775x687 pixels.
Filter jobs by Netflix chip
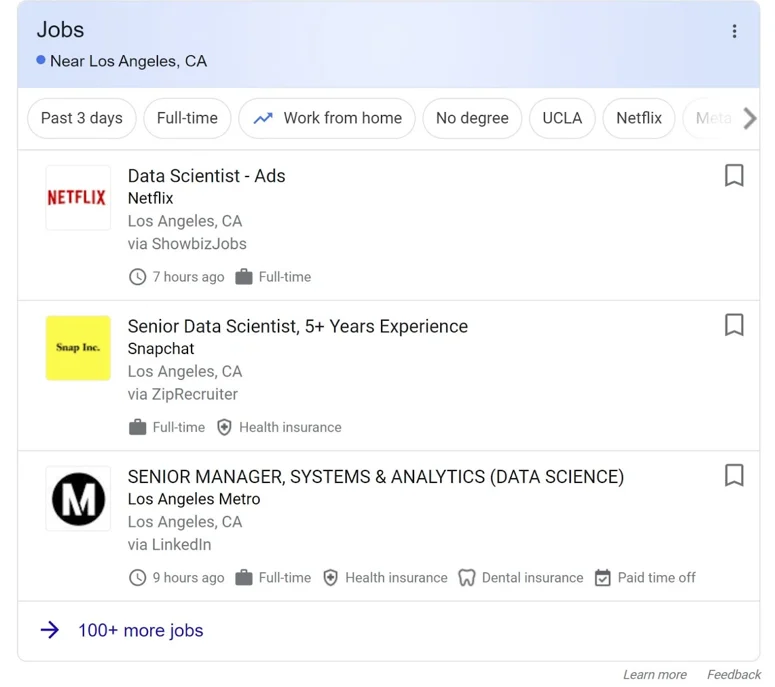(x=639, y=118)
